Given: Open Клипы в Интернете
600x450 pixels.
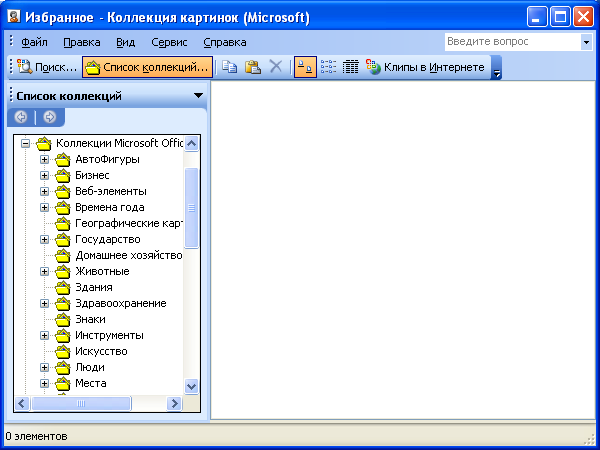Looking at the screenshot, I should point(425,67).
